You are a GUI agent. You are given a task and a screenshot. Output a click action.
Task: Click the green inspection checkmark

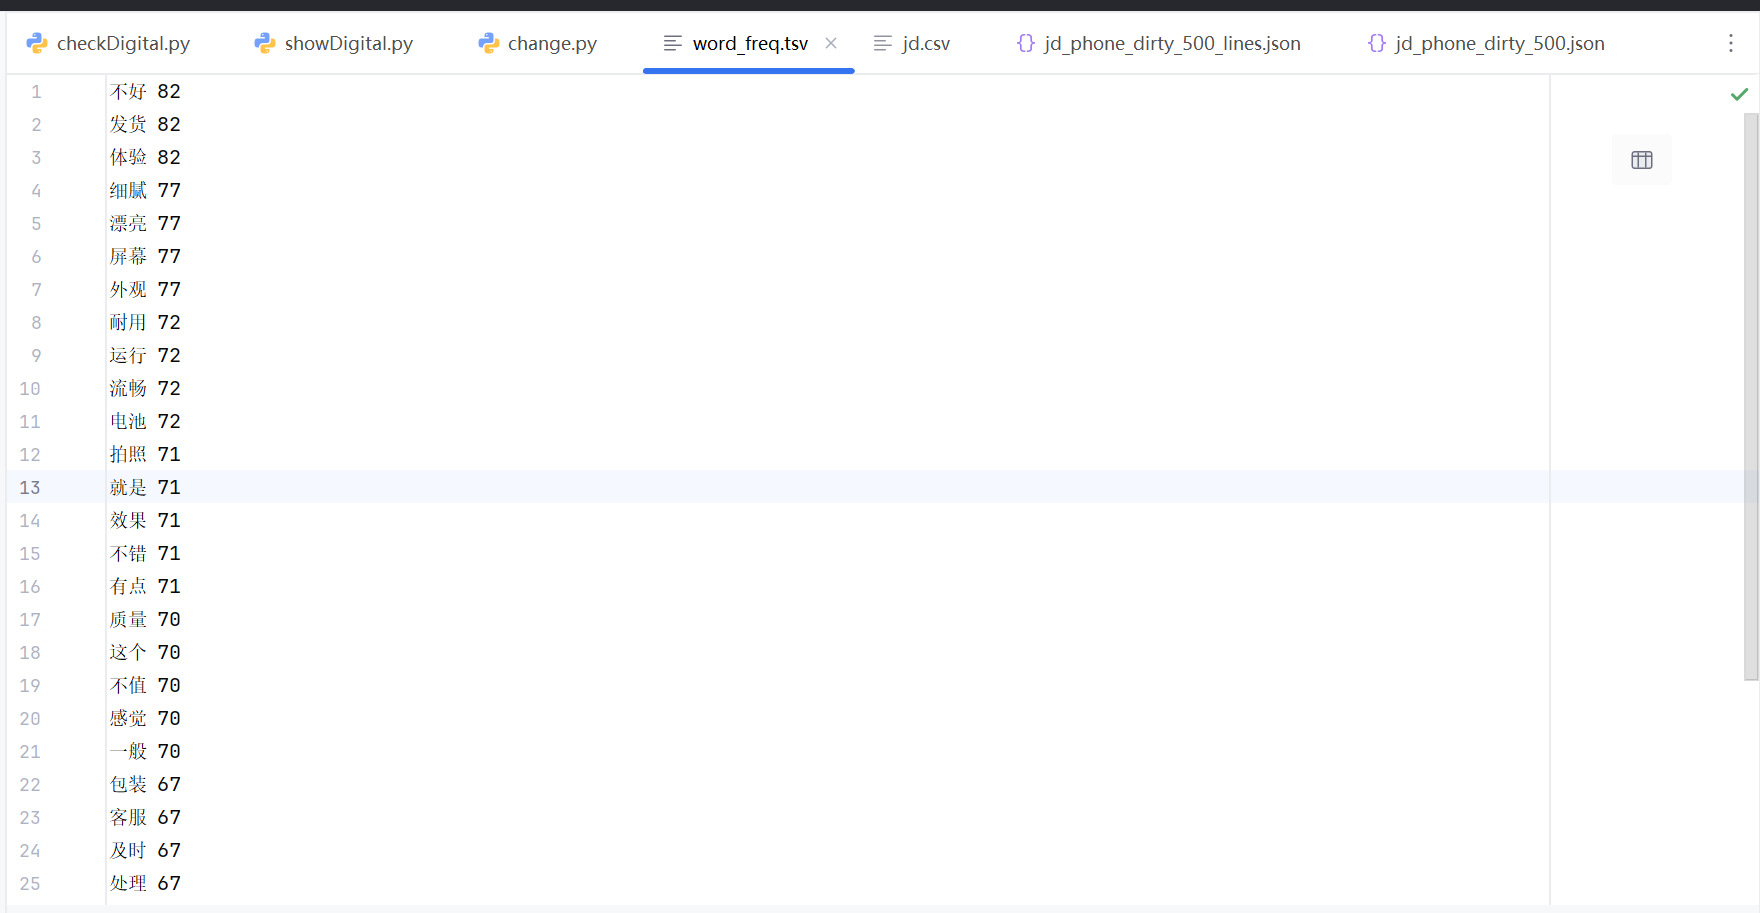pos(1739,94)
